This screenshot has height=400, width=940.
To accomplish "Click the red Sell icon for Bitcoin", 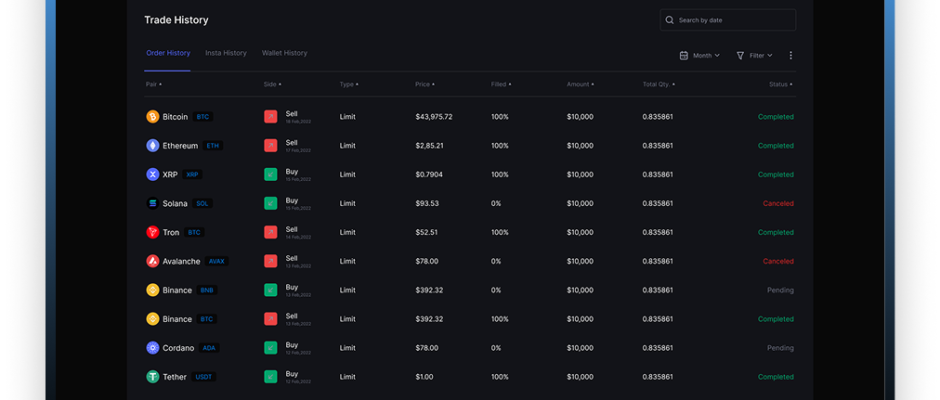I will coord(270,117).
